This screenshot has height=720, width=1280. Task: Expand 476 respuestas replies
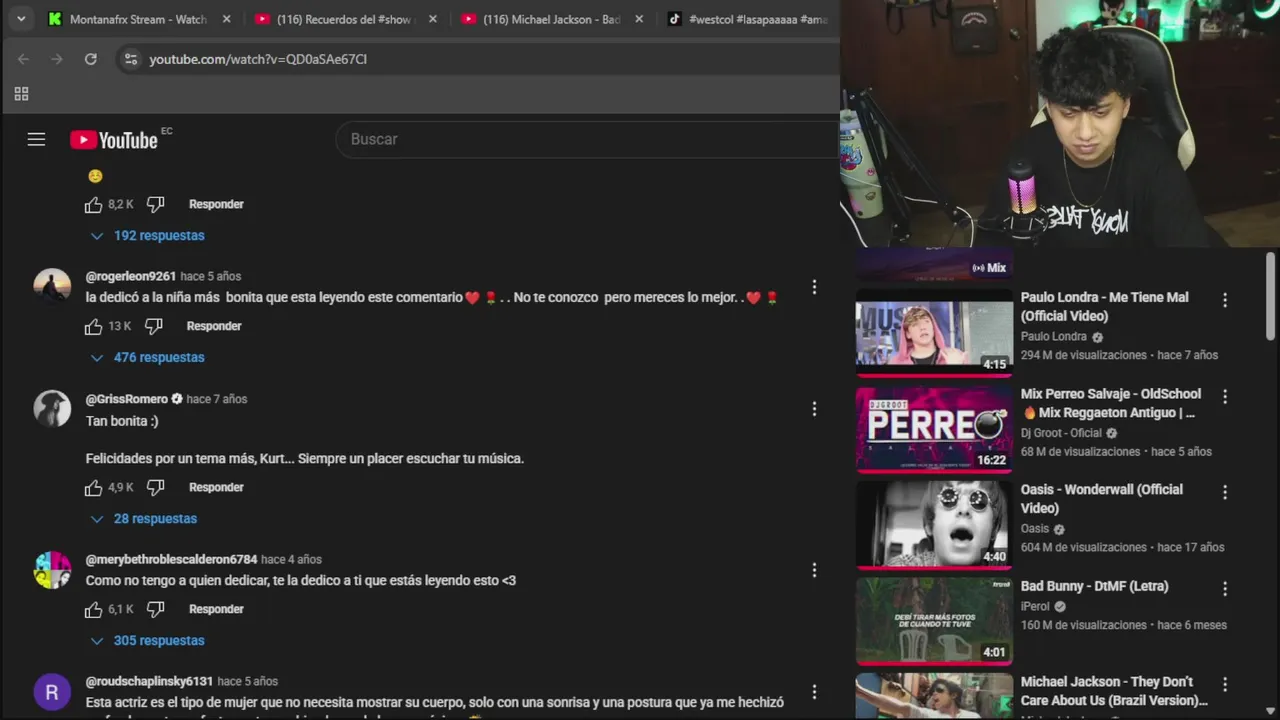pos(147,358)
